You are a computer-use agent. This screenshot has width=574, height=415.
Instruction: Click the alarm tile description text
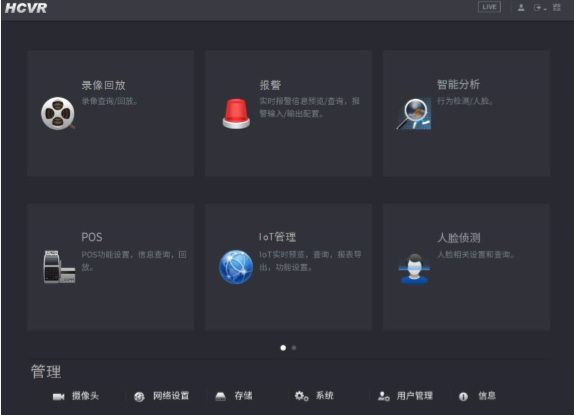pos(310,107)
